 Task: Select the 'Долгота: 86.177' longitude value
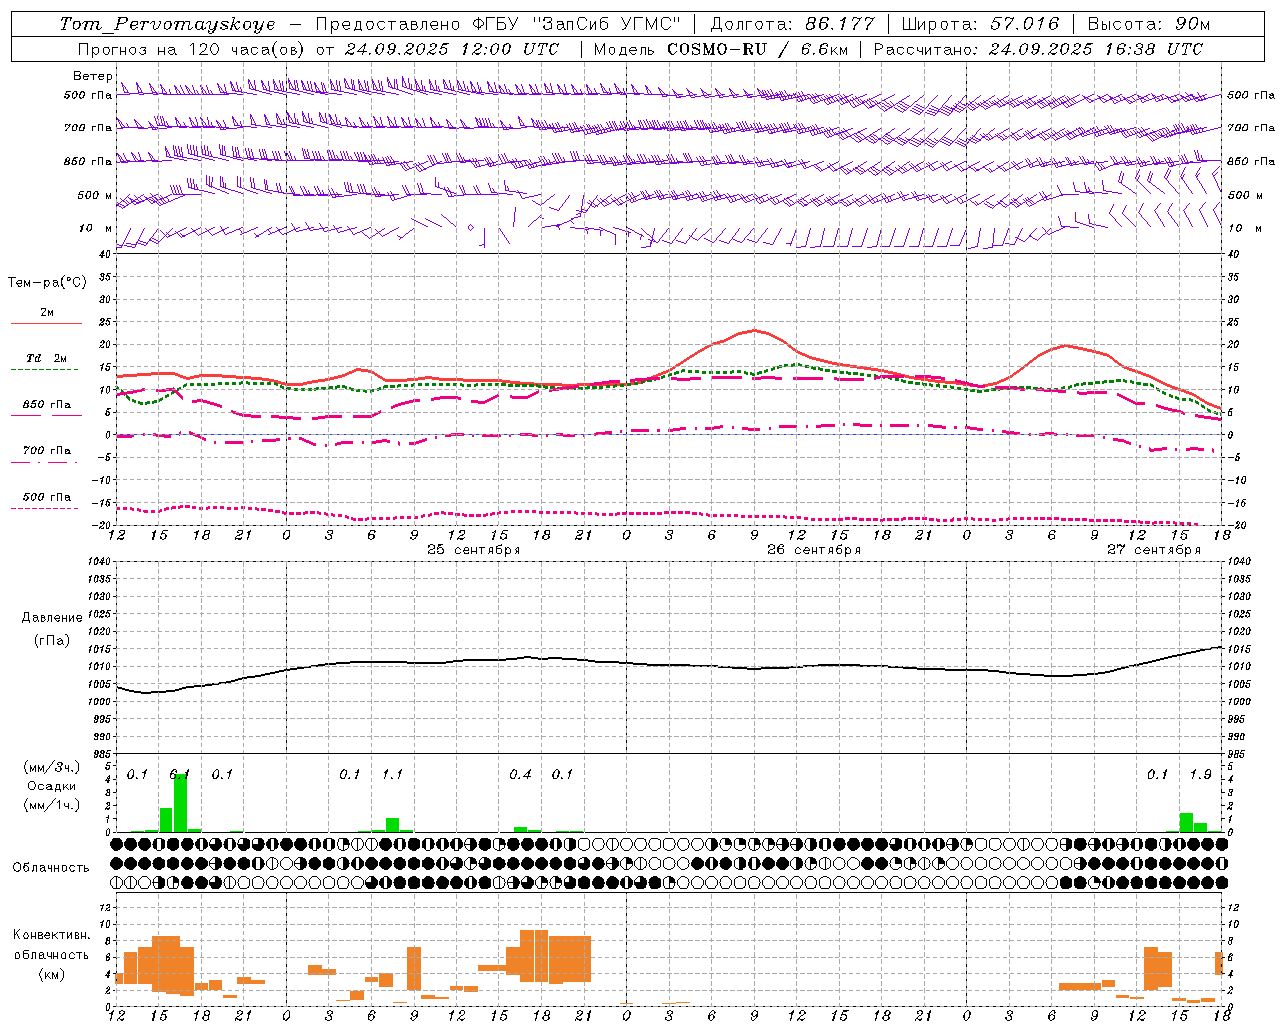(x=792, y=24)
